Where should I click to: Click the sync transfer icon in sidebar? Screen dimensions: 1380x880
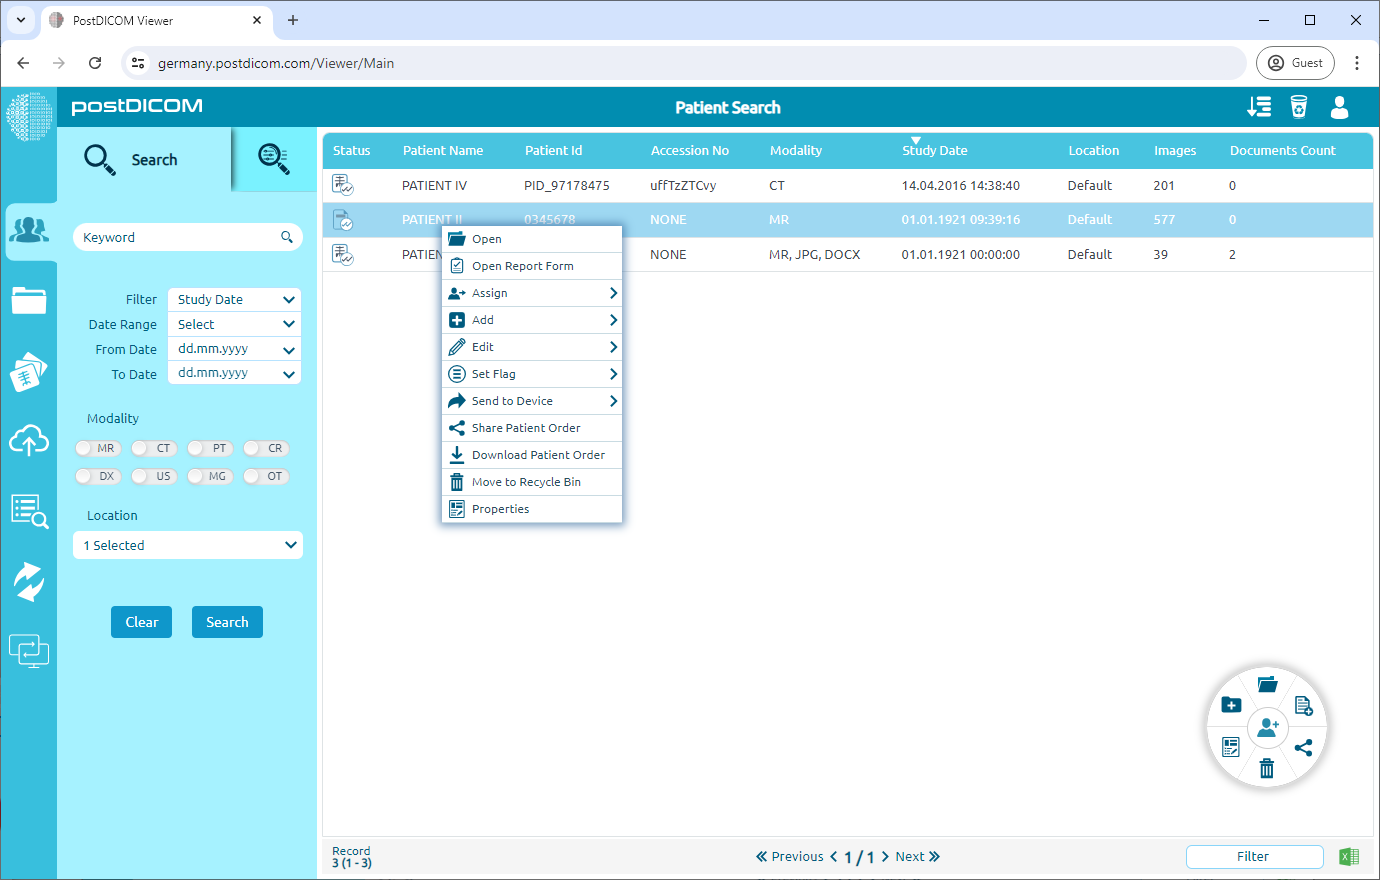[30, 580]
